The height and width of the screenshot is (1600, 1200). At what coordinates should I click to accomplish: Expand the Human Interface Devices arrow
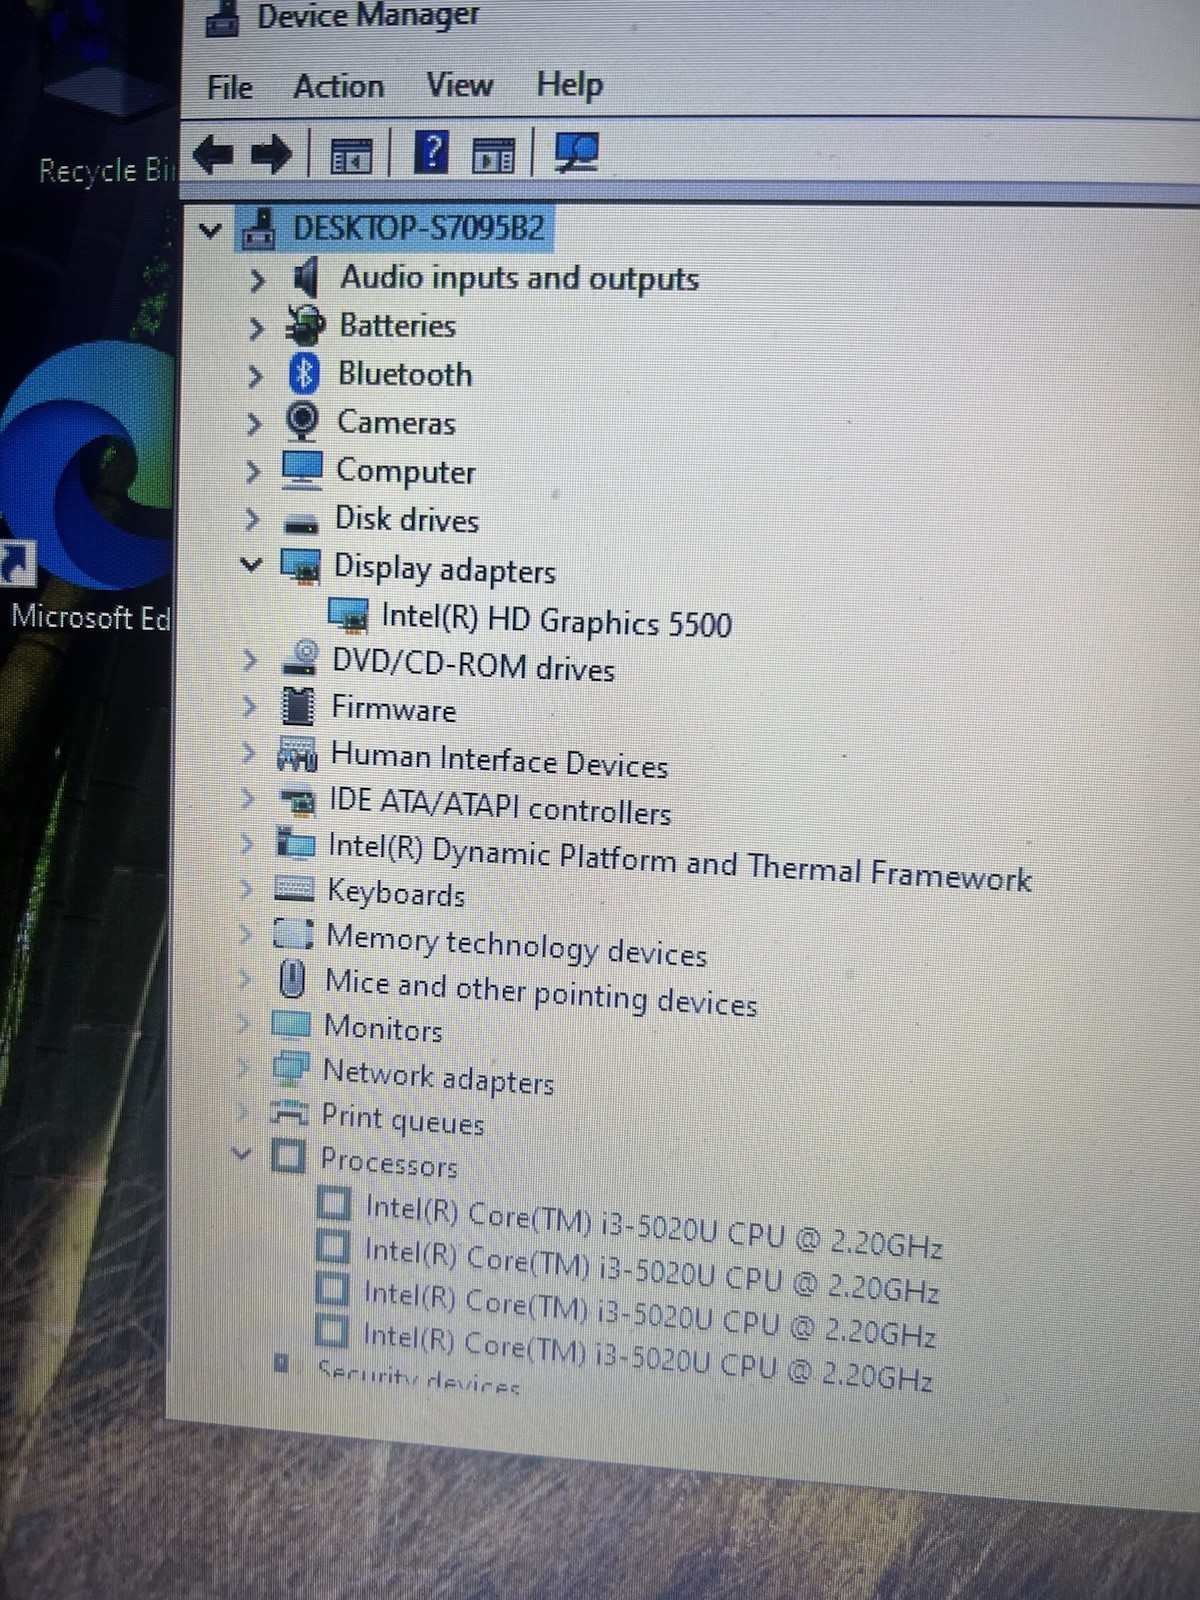click(x=247, y=752)
